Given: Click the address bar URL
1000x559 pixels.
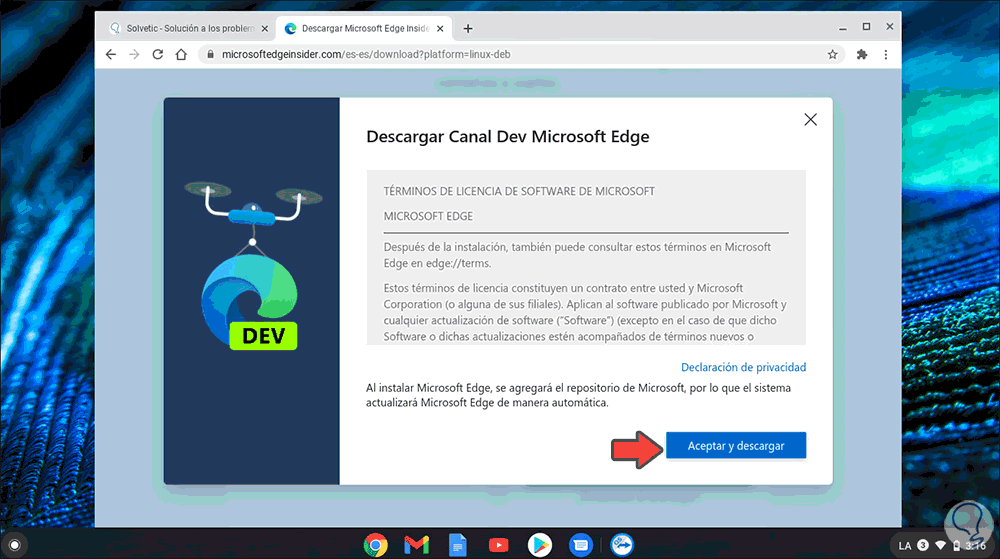Looking at the screenshot, I should (x=366, y=55).
